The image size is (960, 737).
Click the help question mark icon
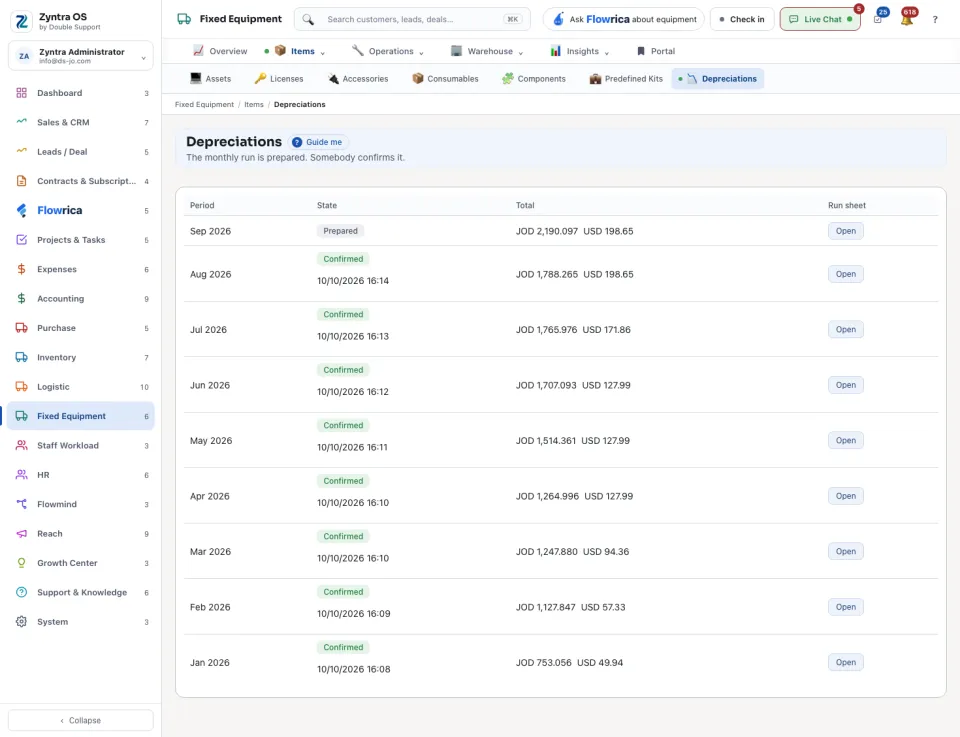click(x=935, y=20)
